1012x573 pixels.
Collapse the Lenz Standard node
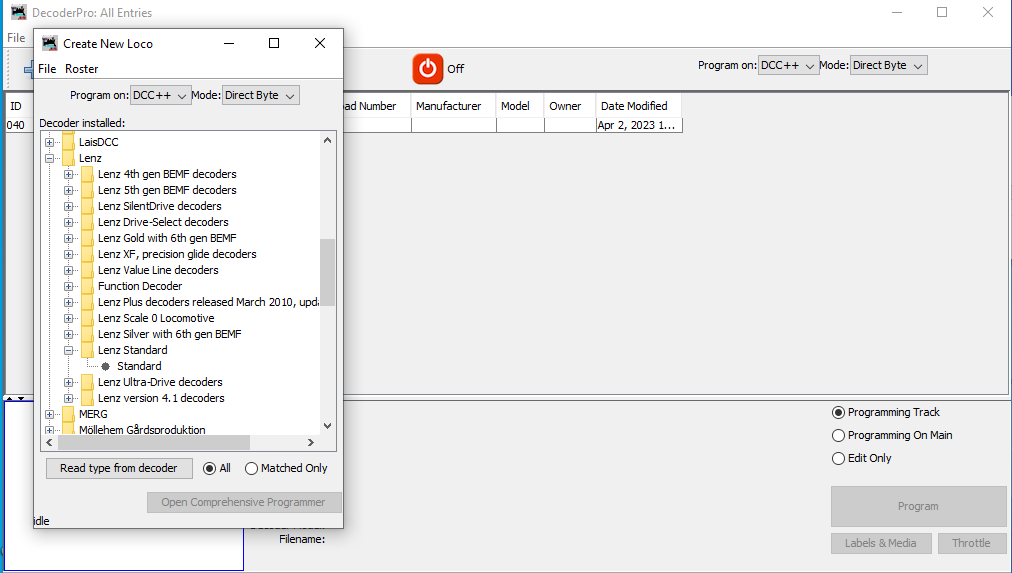[68, 350]
